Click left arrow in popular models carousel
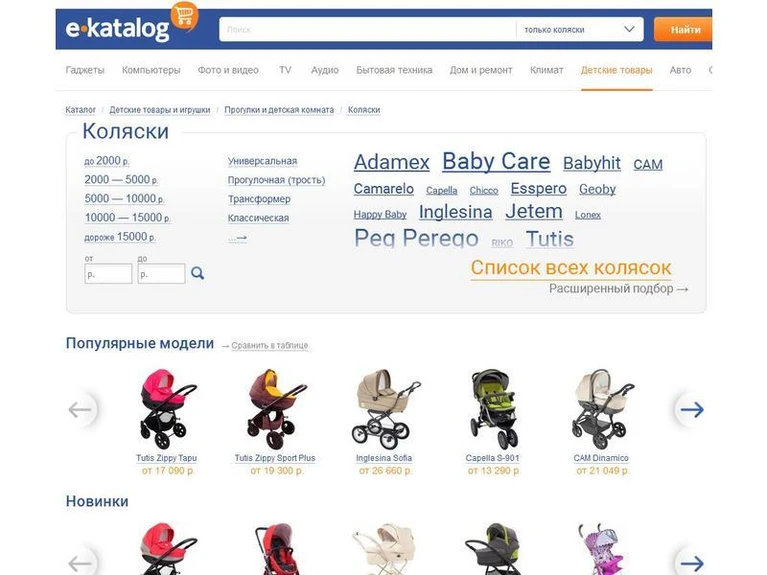The height and width of the screenshot is (575, 767). tap(80, 410)
